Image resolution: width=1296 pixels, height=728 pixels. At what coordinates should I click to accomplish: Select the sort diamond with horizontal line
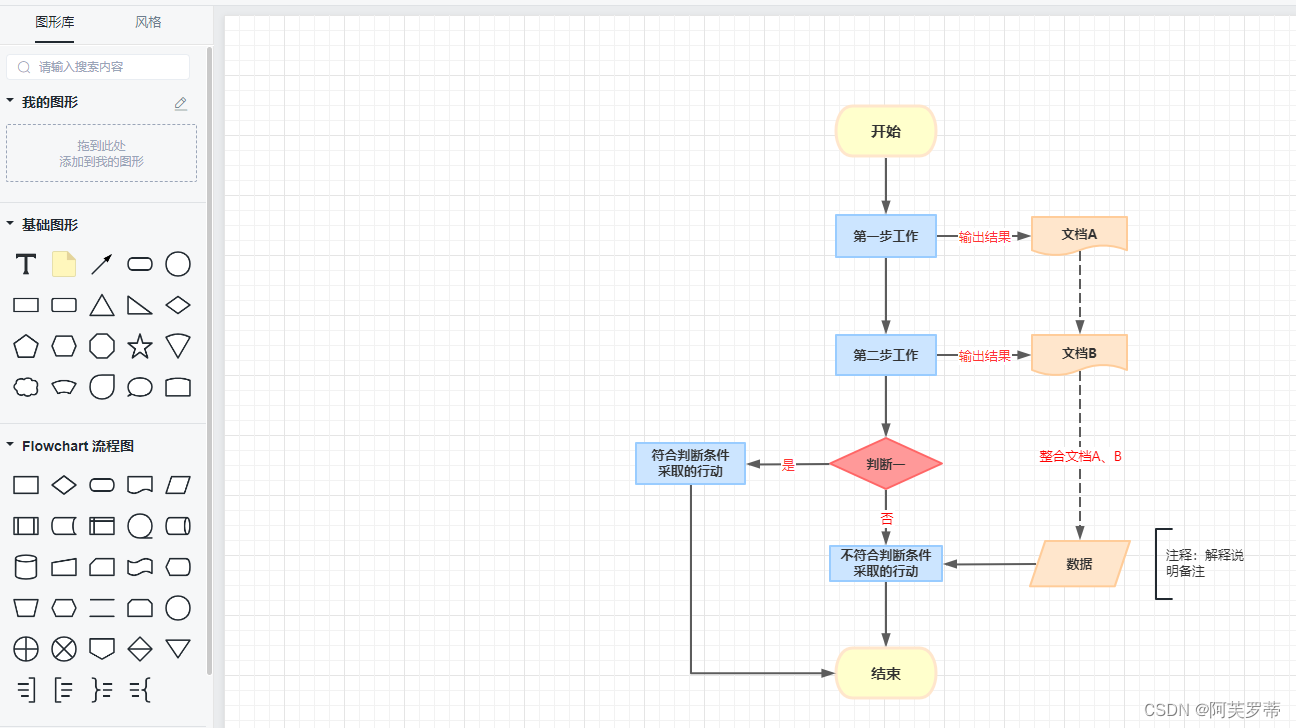click(x=140, y=649)
